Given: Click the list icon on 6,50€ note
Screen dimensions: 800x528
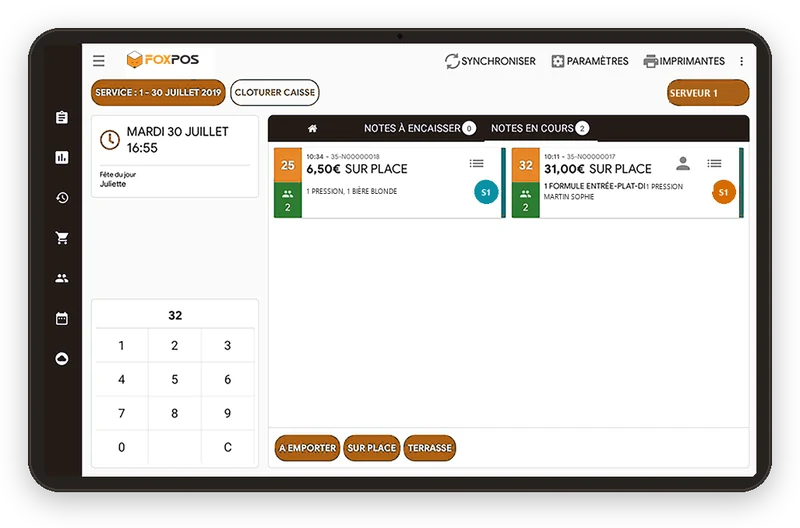Looking at the screenshot, I should point(477,163).
